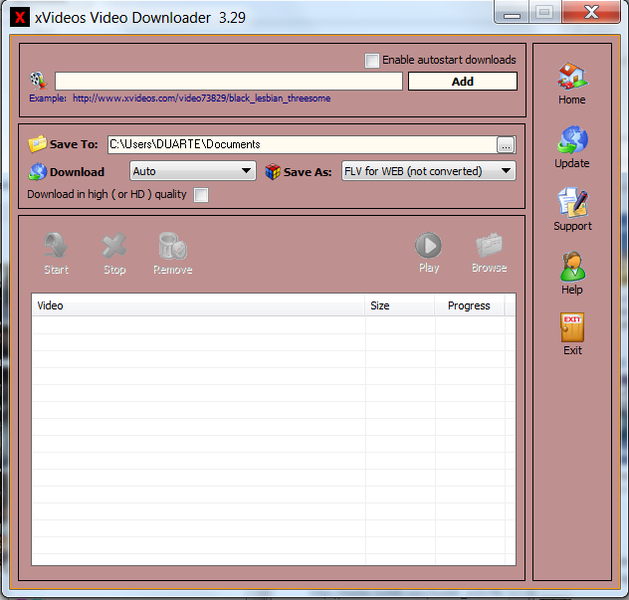
Task: Click the red X application title icon
Action: click(x=20, y=18)
